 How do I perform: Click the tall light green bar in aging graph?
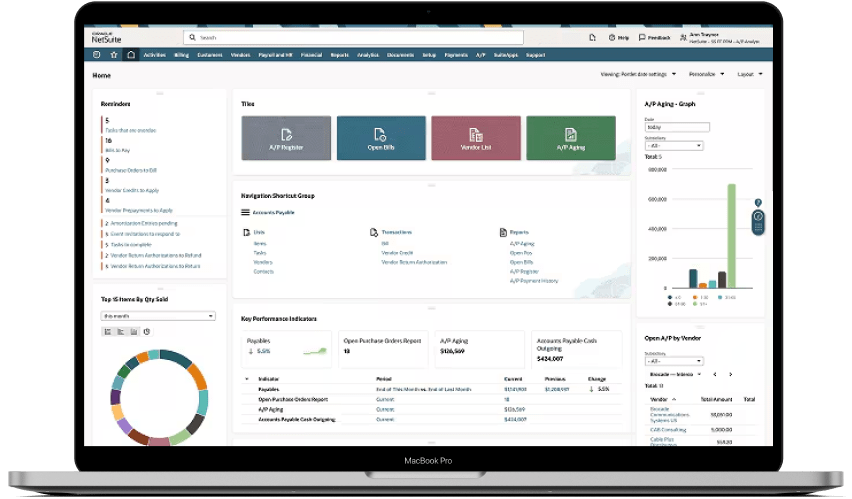click(x=732, y=236)
